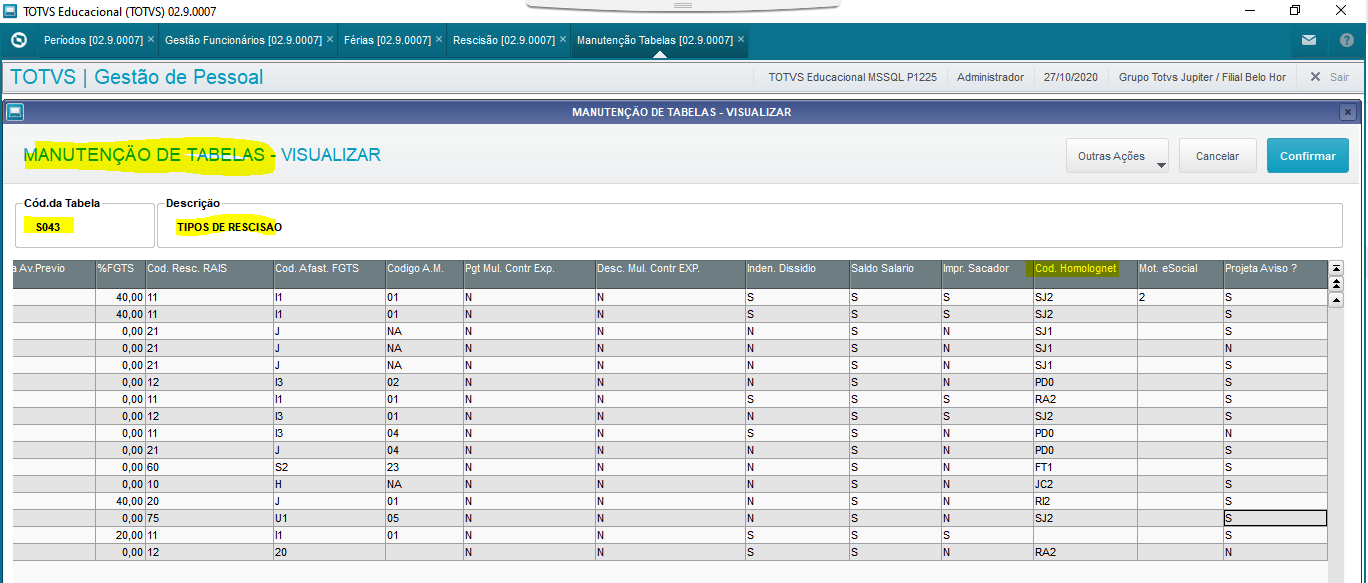The height and width of the screenshot is (583, 1368).
Task: Select the Cod. Afast. FGTS cell S2
Action: click(x=329, y=467)
